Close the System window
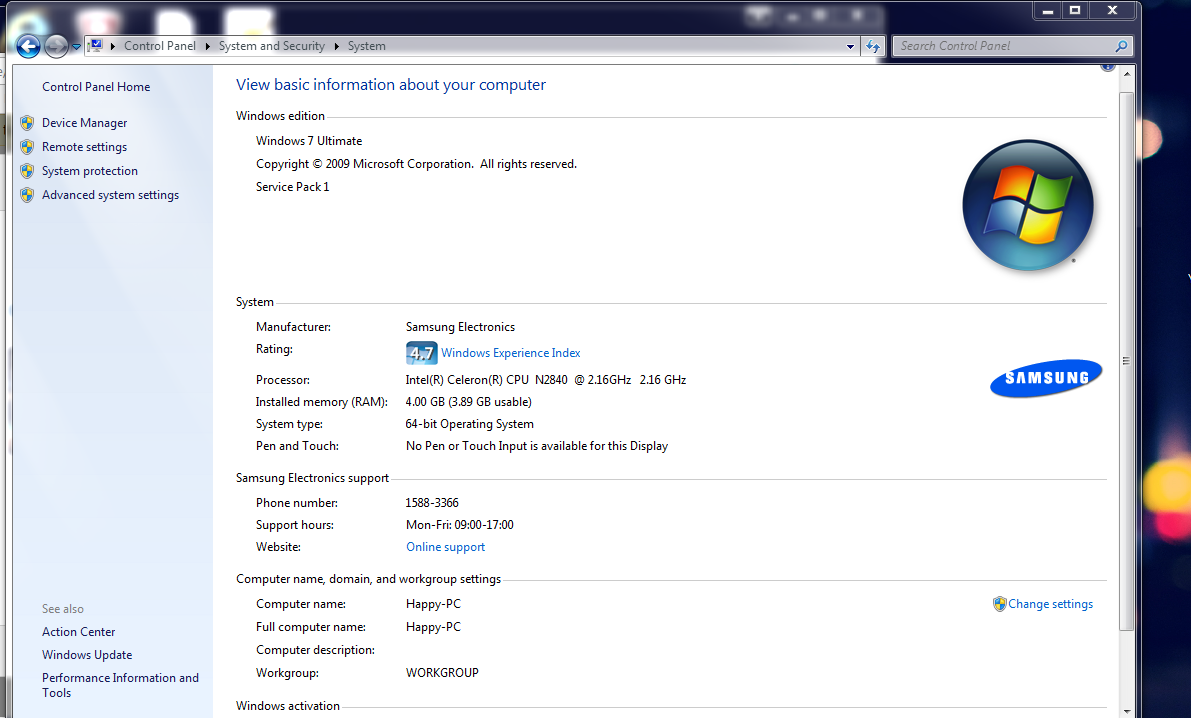The image size is (1191, 718). pyautogui.click(x=1113, y=11)
